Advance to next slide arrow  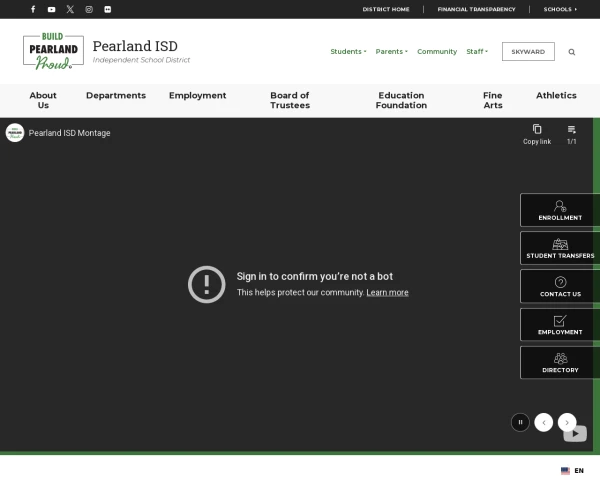click(567, 422)
